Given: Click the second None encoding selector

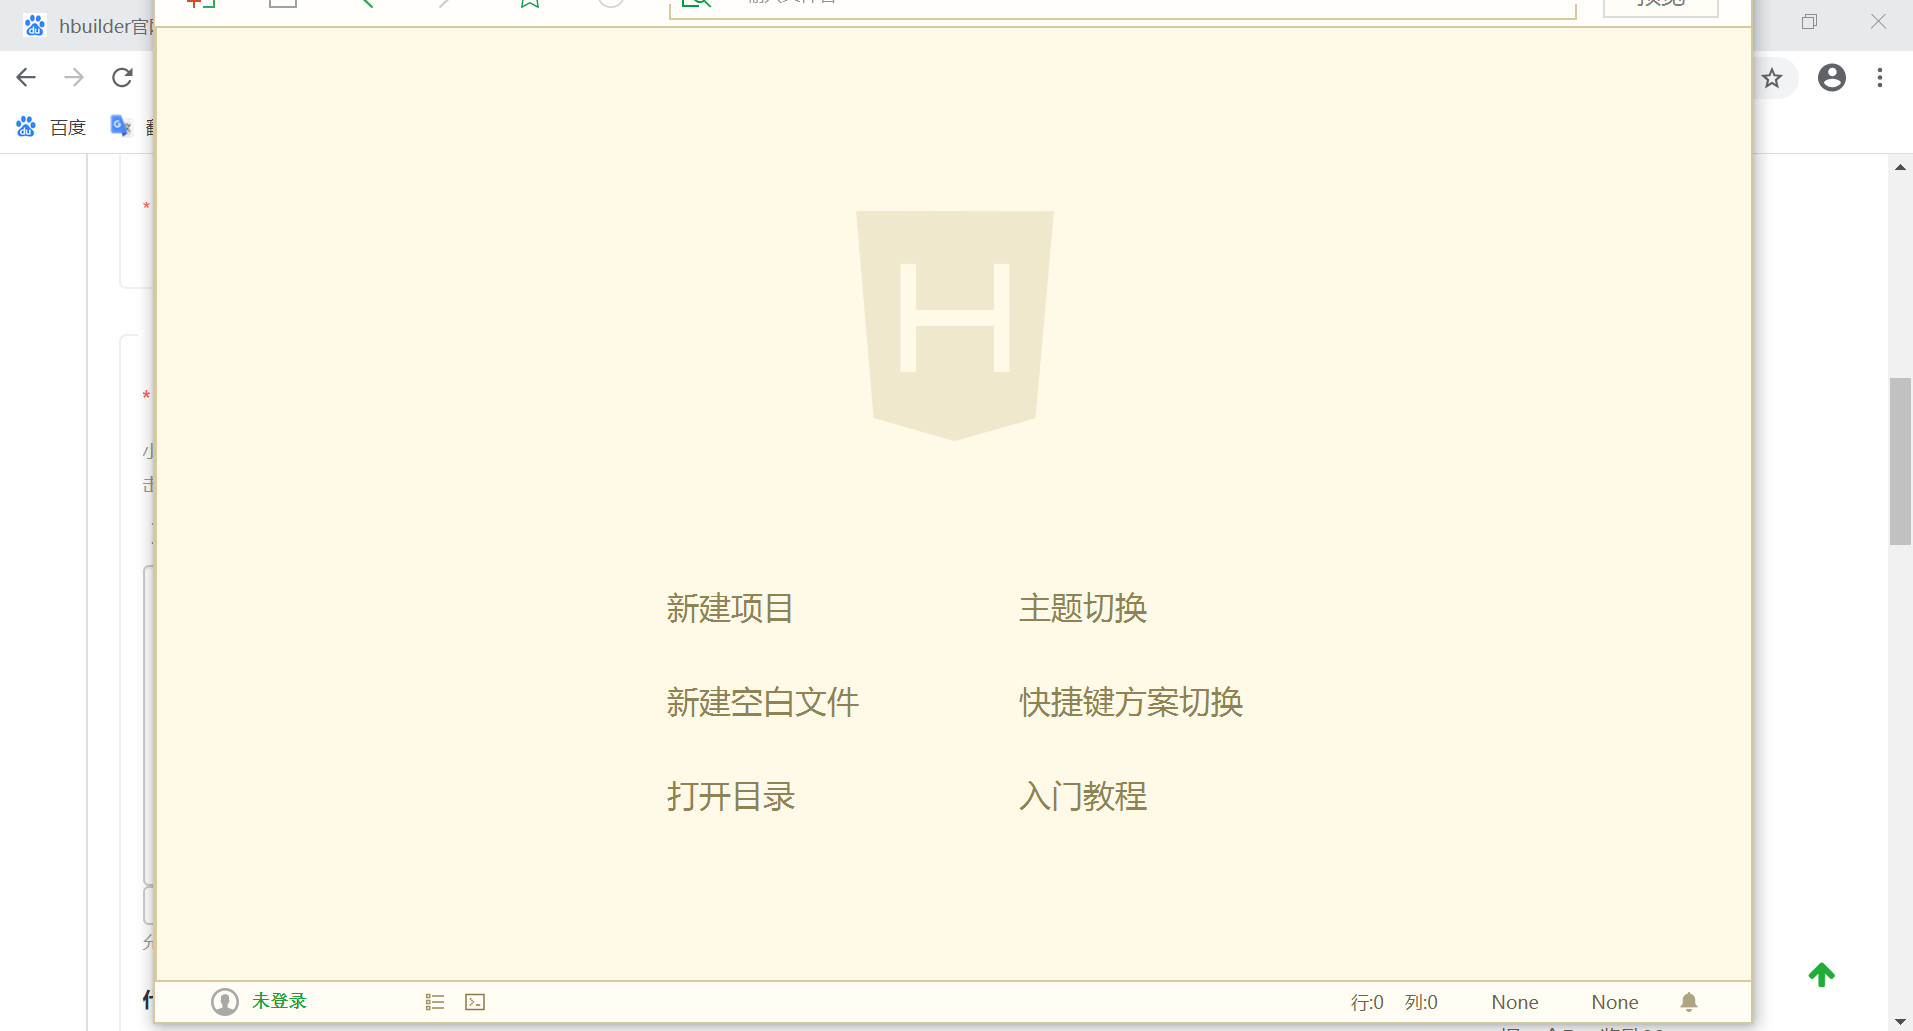Looking at the screenshot, I should click(1615, 1002).
